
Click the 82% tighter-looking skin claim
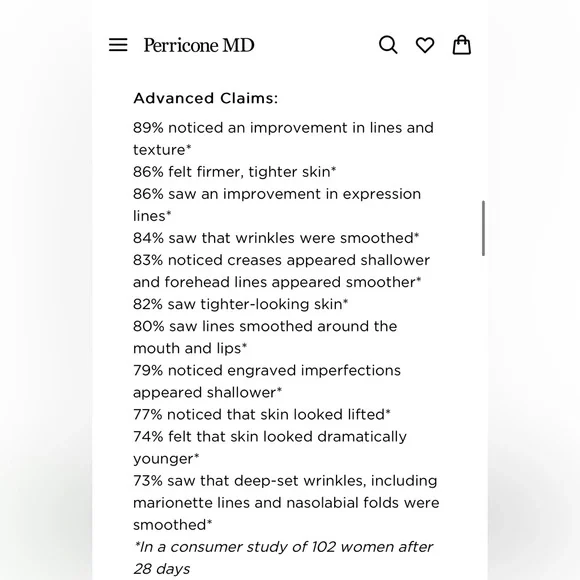[240, 304]
